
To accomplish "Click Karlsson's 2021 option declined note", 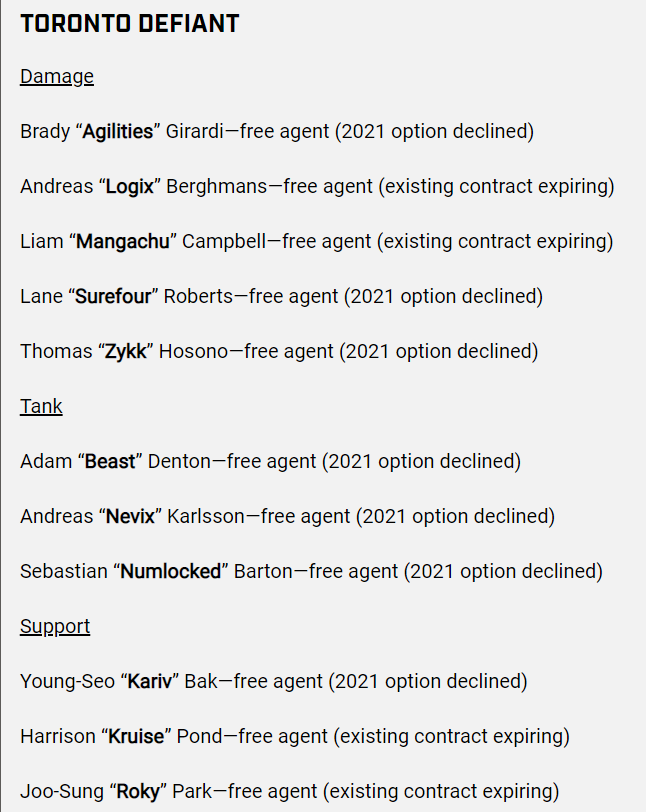I will 455,516.
